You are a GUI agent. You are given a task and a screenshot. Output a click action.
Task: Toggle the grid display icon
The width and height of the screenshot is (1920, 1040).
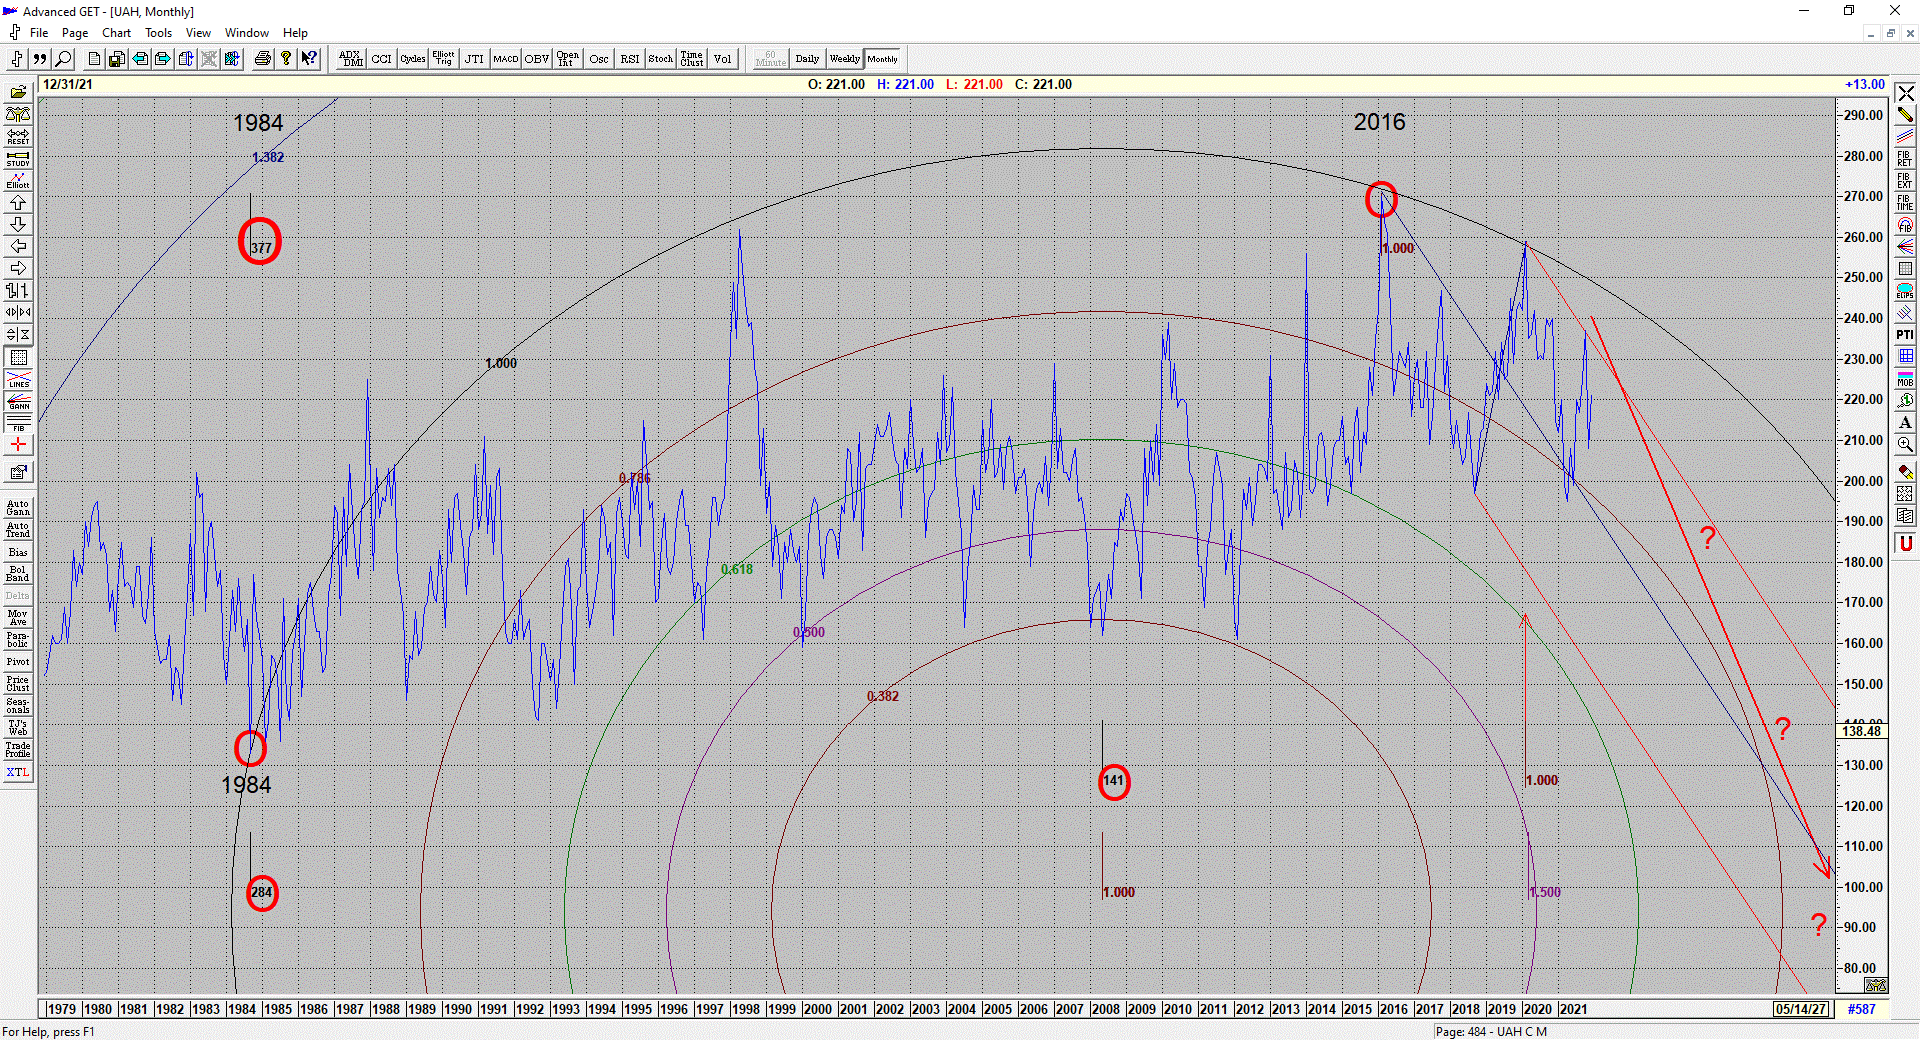click(18, 357)
